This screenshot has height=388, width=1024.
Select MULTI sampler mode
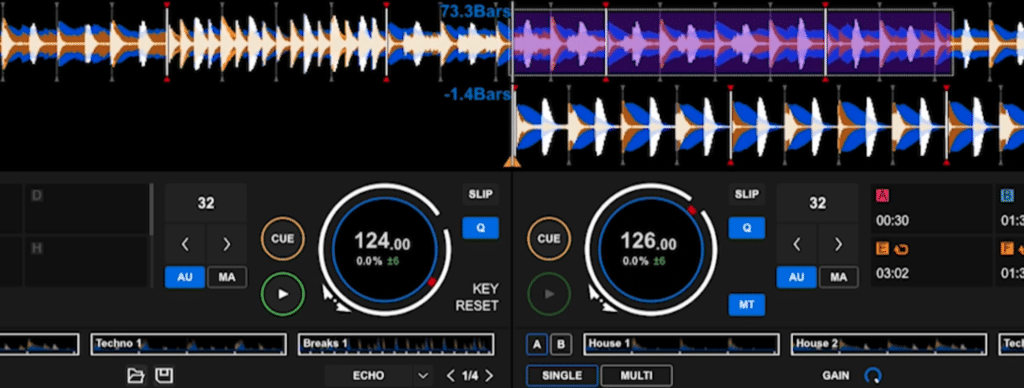click(636, 376)
